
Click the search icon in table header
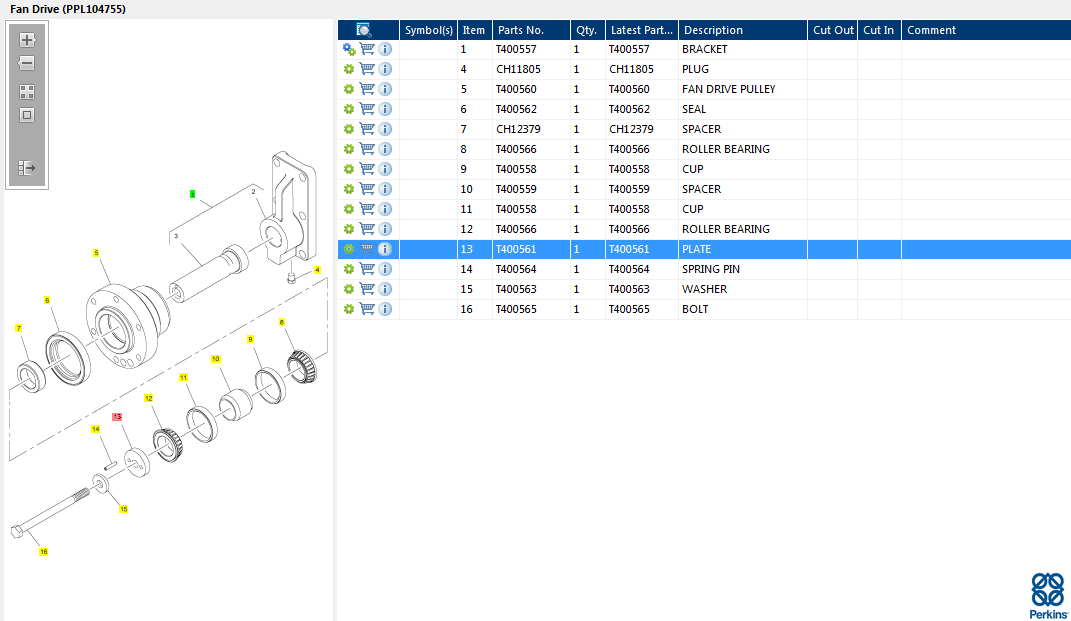(364, 30)
